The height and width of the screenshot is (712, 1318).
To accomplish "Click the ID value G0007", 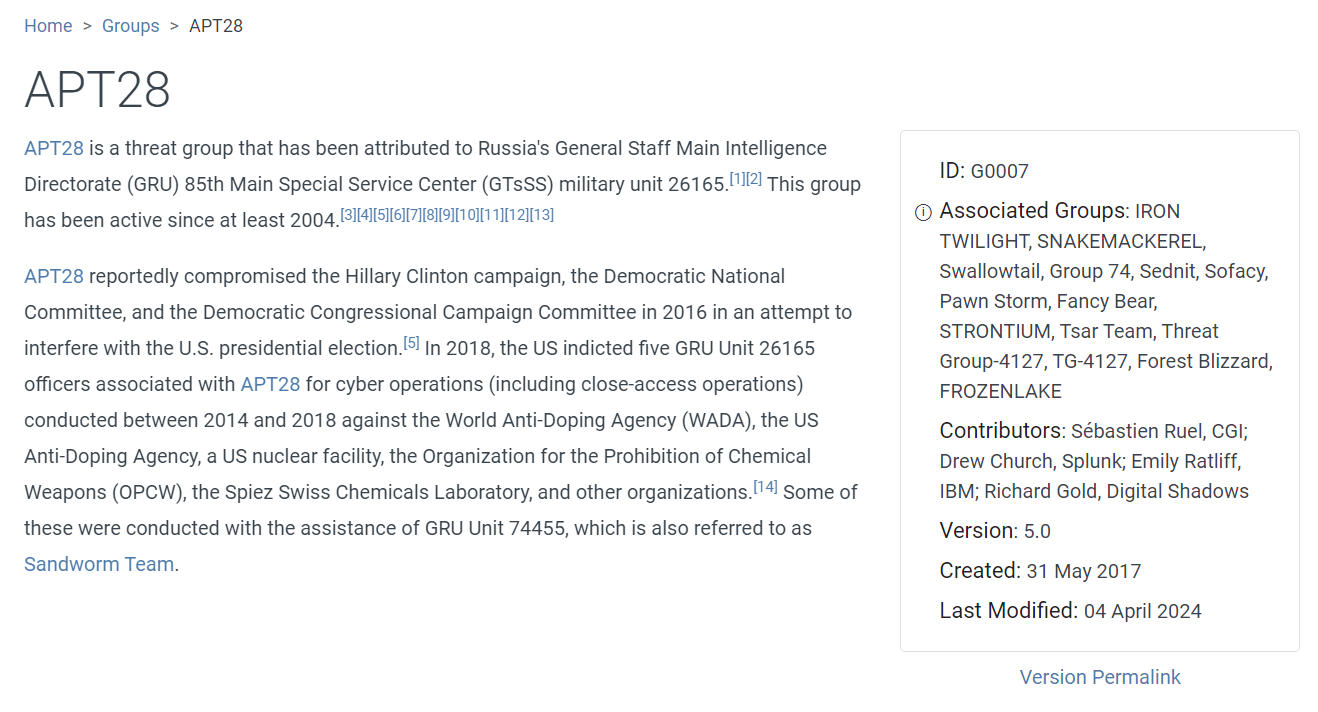I will tap(999, 172).
